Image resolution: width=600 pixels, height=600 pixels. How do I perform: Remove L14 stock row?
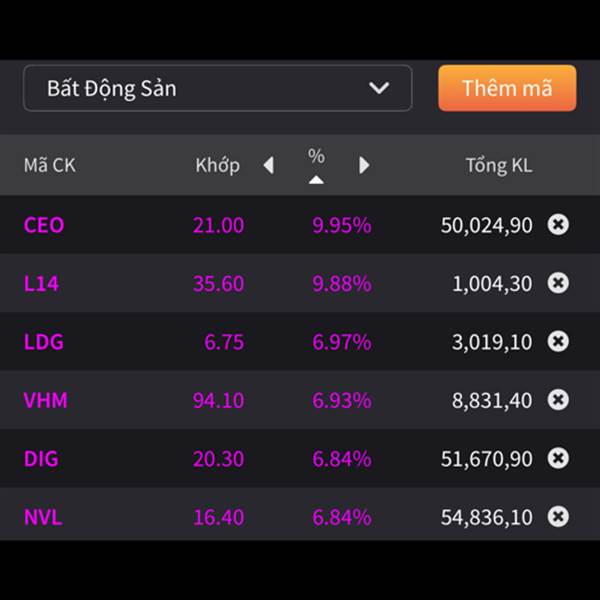tap(558, 283)
